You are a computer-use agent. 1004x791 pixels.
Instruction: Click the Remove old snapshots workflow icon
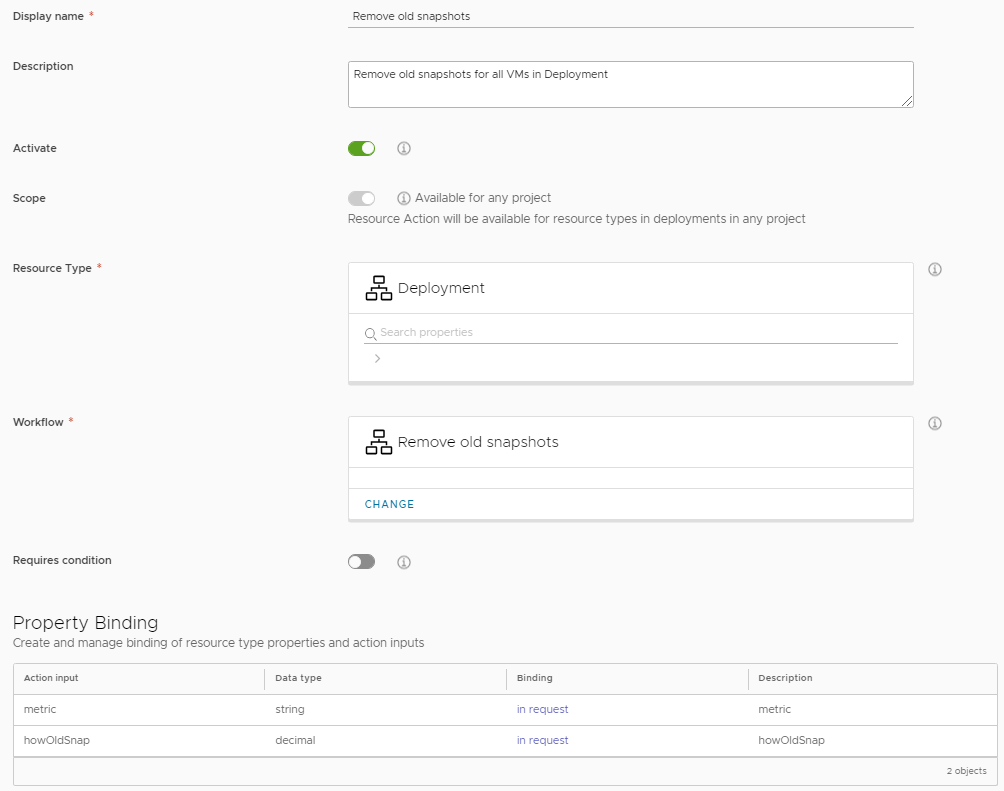[x=378, y=442]
